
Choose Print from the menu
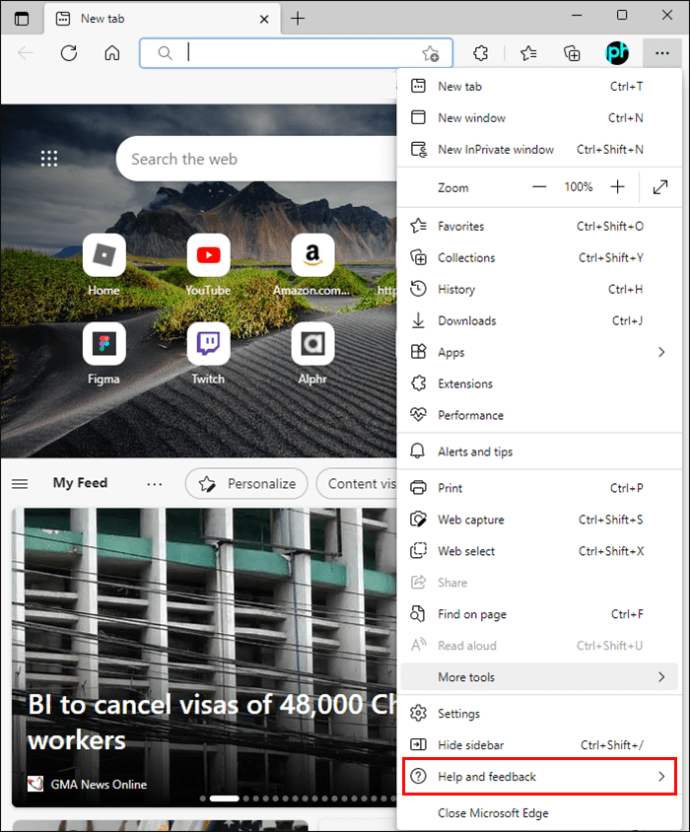pos(539,488)
